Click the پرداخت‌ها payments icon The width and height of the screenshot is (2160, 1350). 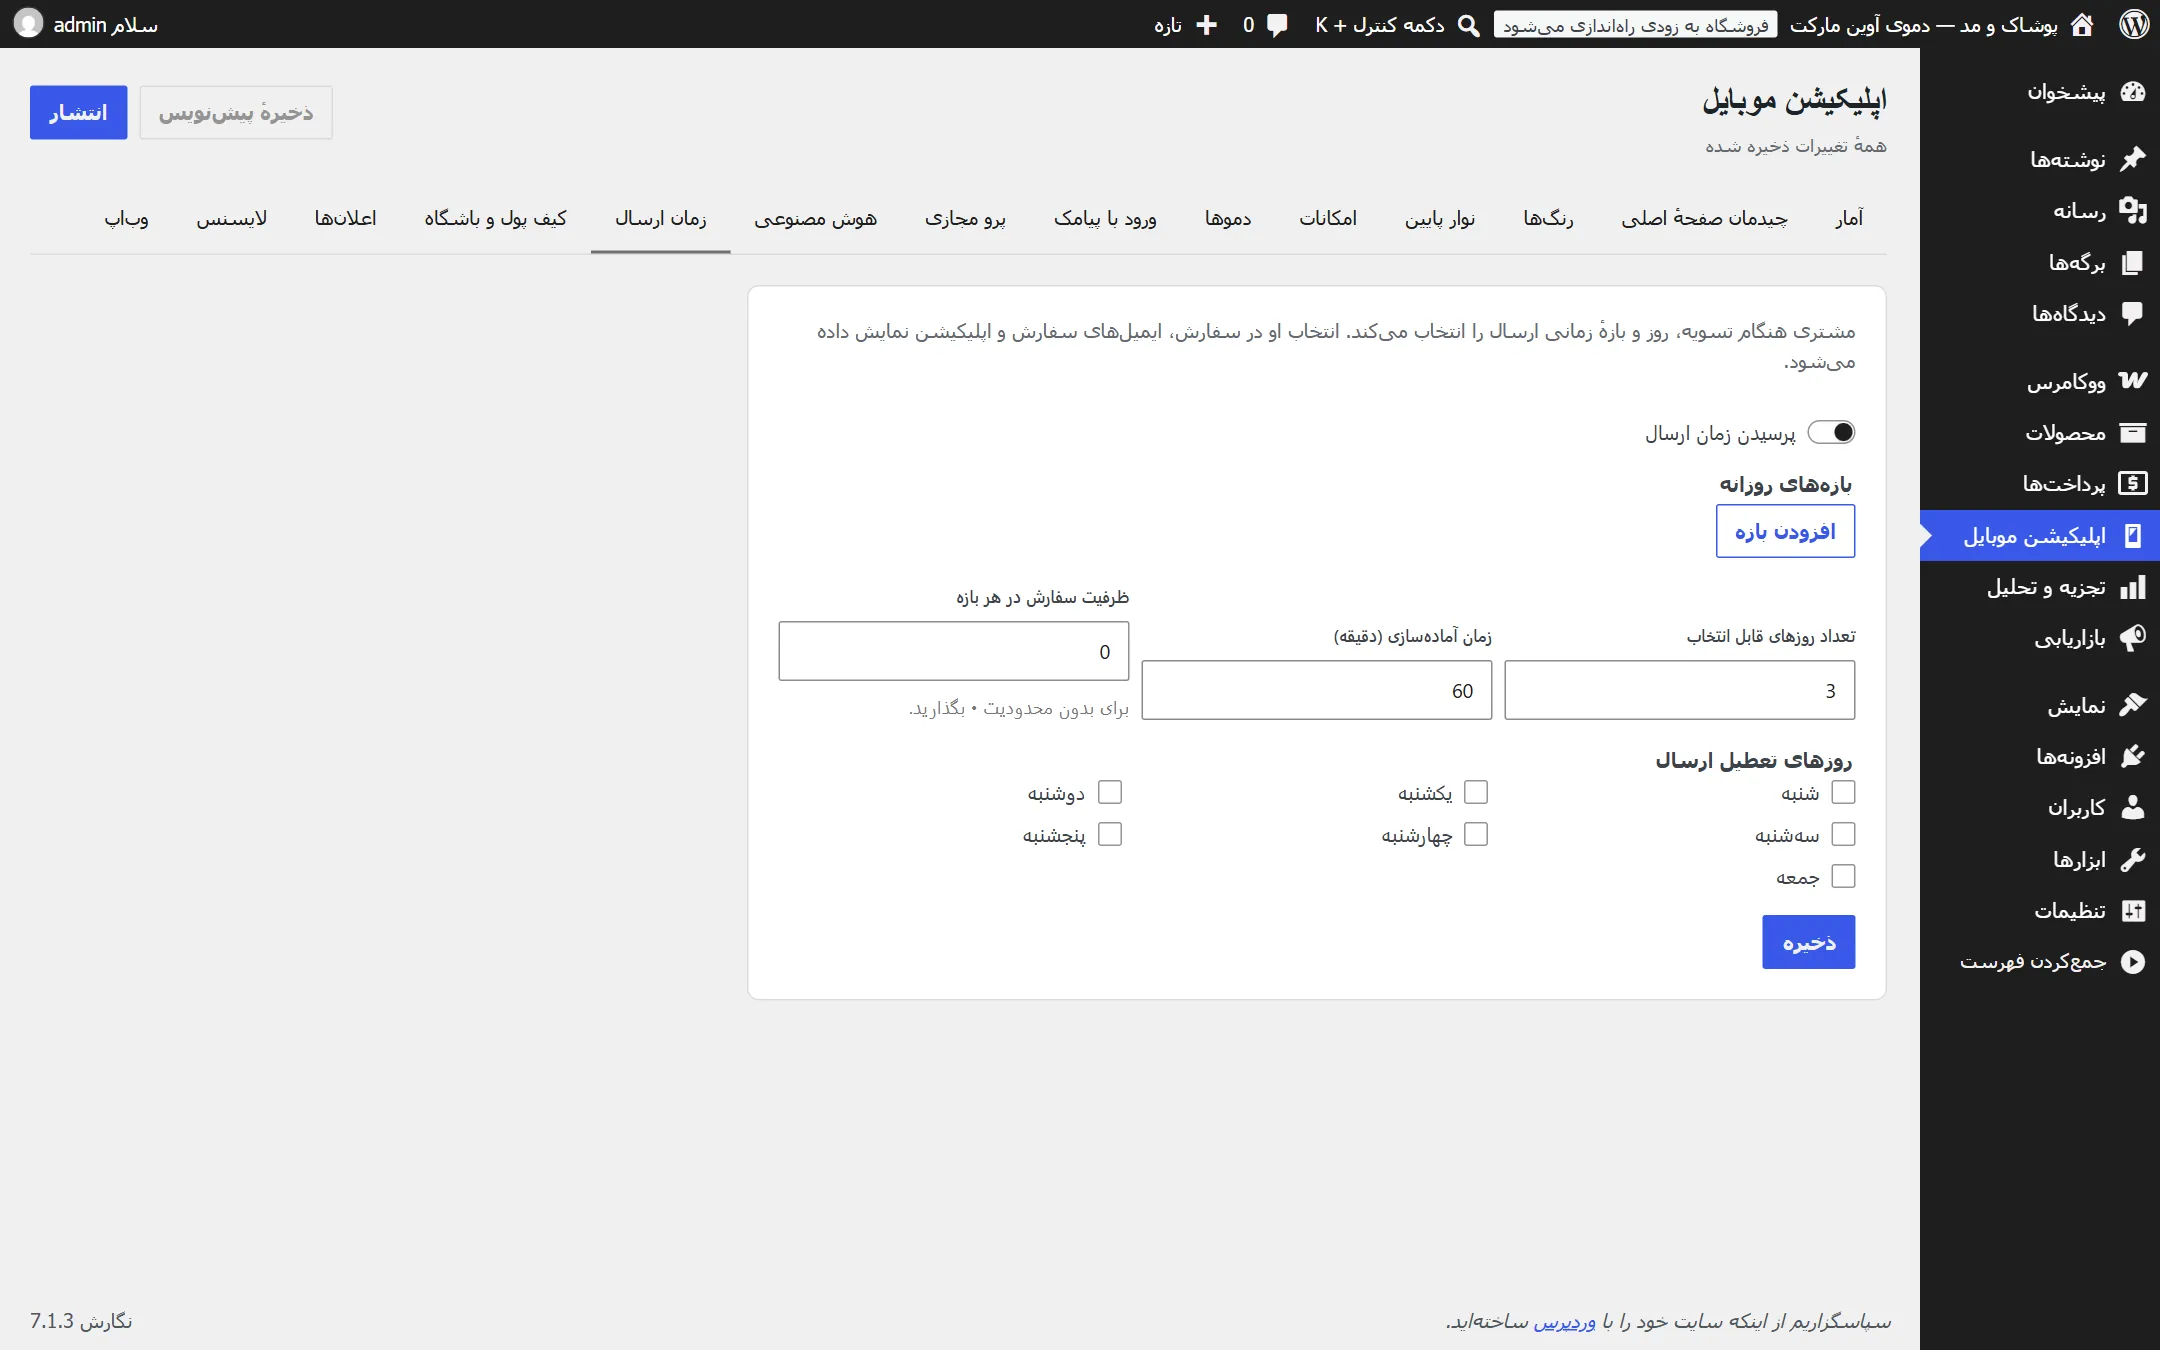tap(2133, 483)
